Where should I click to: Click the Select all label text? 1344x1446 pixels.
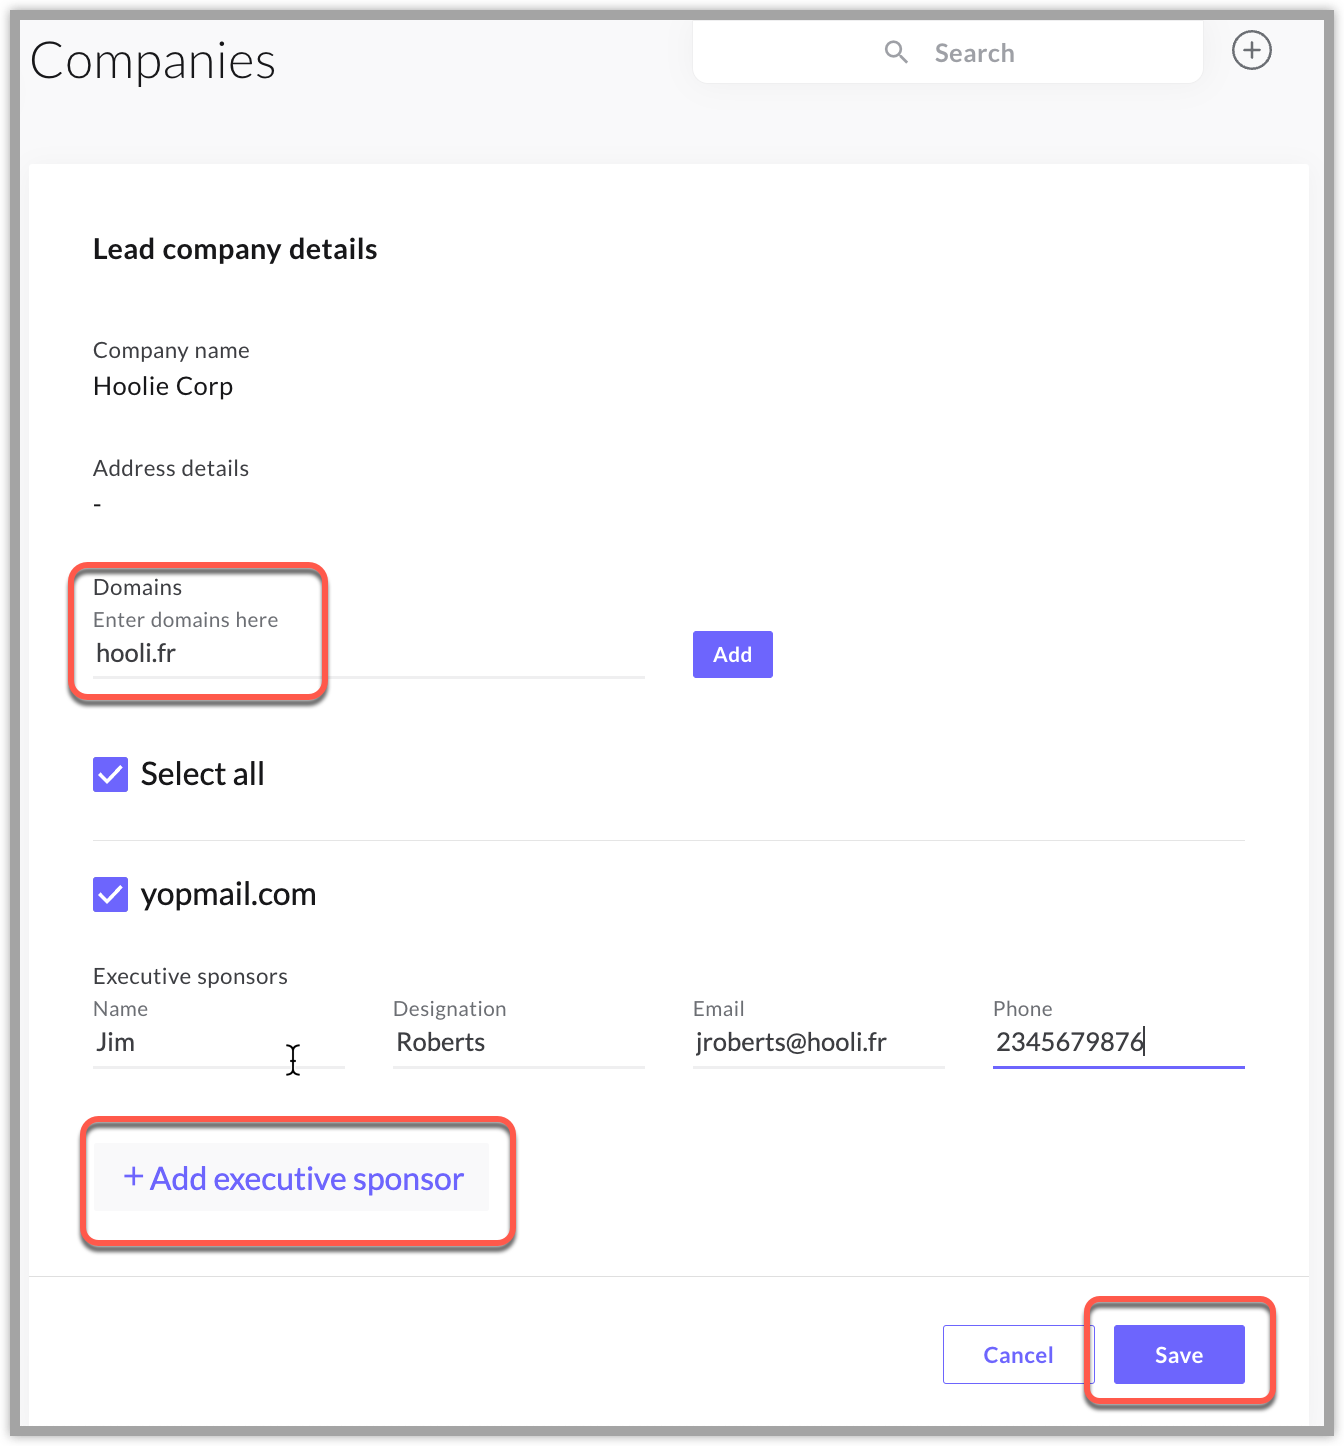(x=202, y=774)
